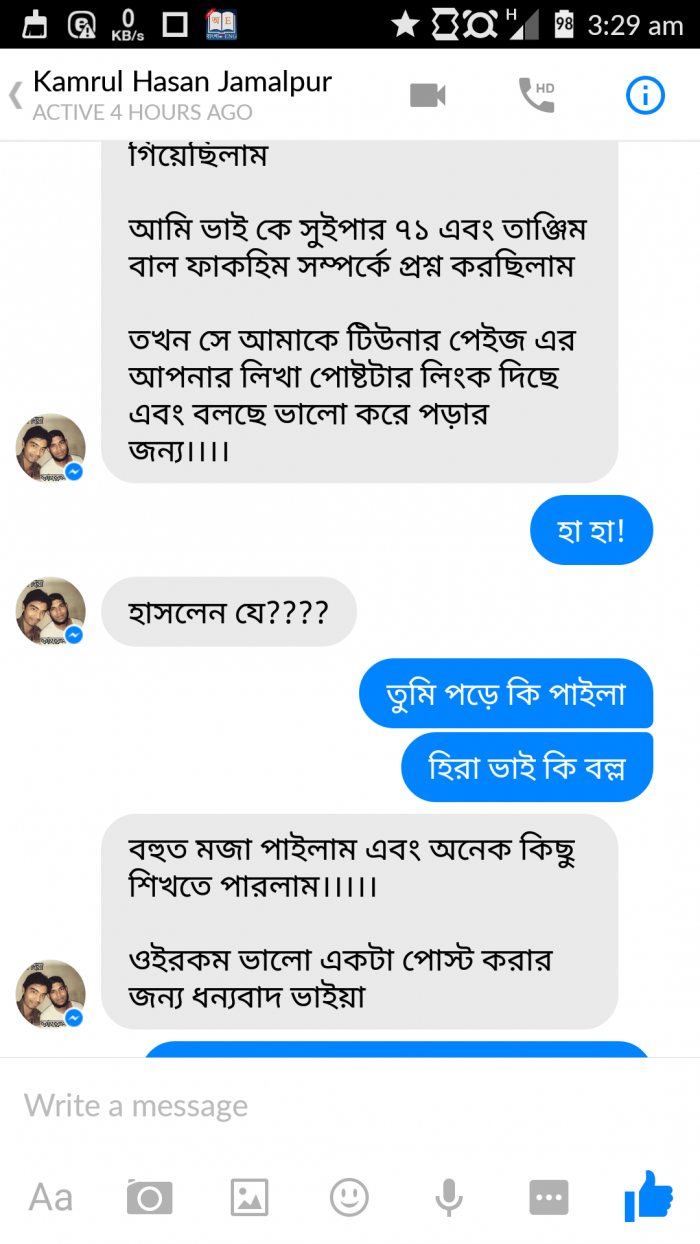Go back using the header arrow
This screenshot has height=1244, width=700.
pos(15,96)
